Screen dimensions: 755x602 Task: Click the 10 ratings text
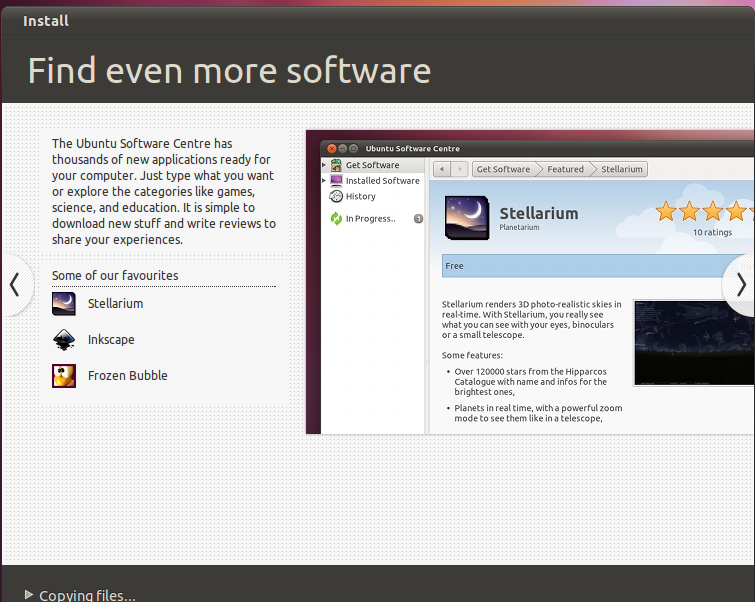tap(712, 233)
